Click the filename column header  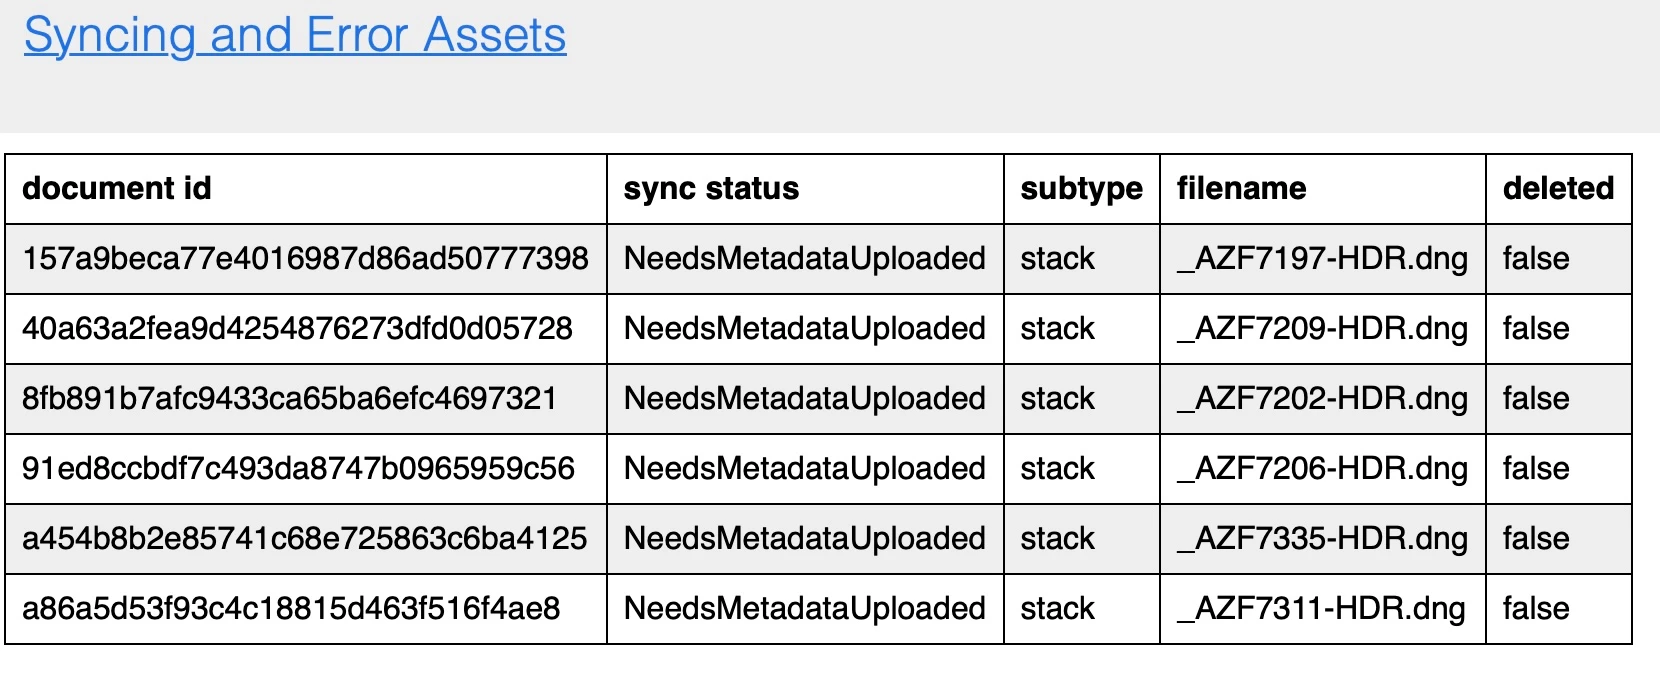pyautogui.click(x=1241, y=189)
